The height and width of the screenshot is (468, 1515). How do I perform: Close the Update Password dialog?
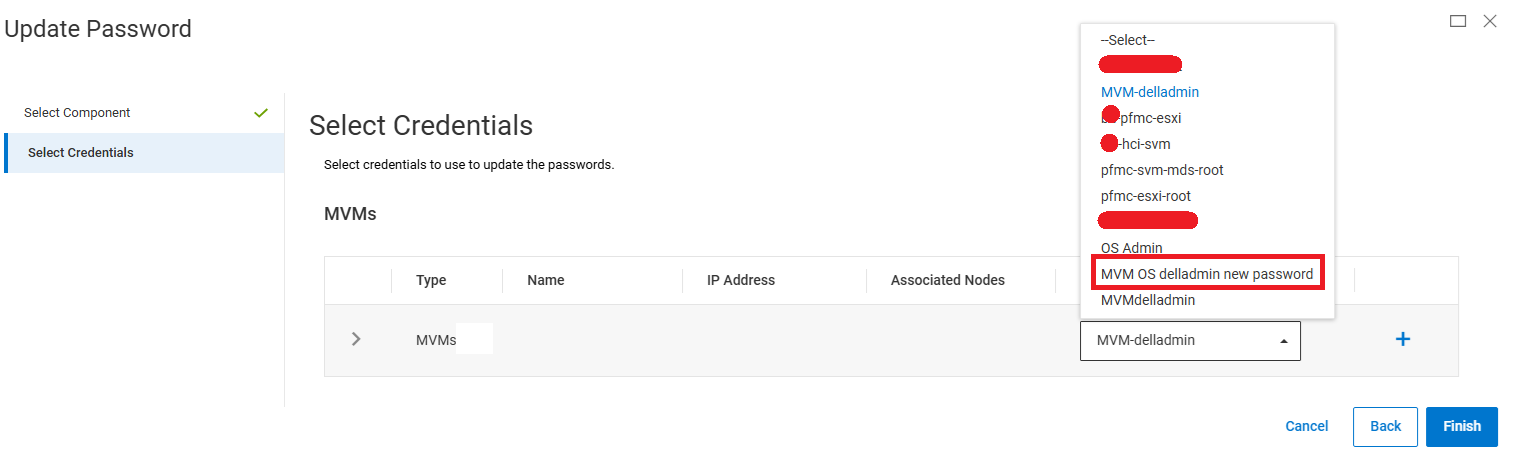point(1490,21)
